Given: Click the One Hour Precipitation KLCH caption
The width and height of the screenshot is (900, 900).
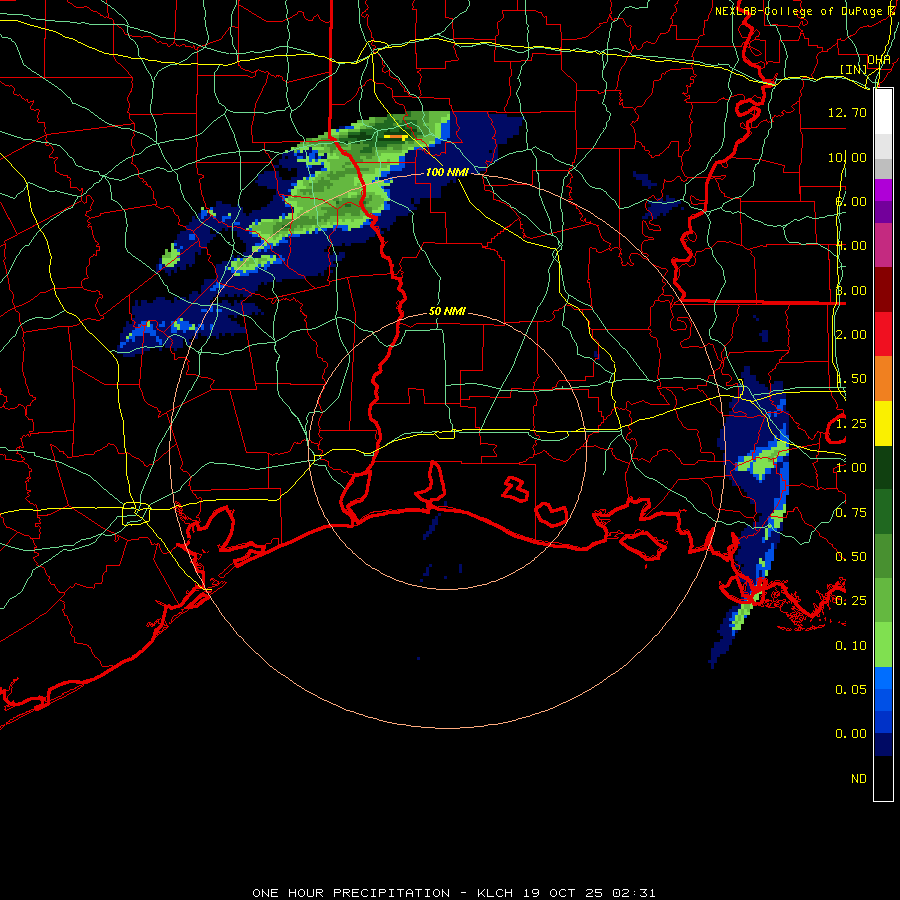Looking at the screenshot, I should (x=454, y=893).
